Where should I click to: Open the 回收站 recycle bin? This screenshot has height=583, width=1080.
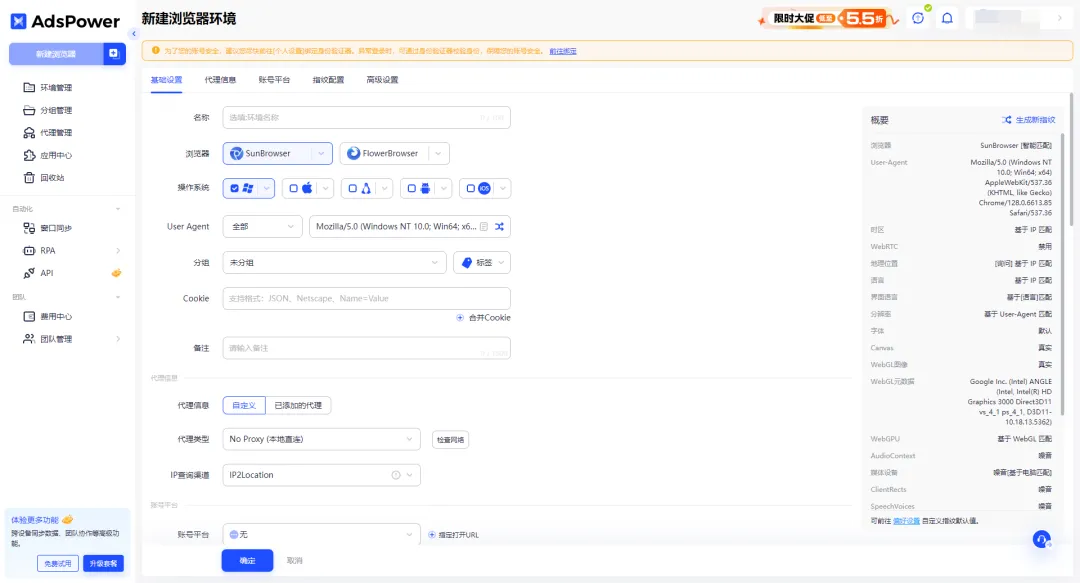[x=44, y=178]
